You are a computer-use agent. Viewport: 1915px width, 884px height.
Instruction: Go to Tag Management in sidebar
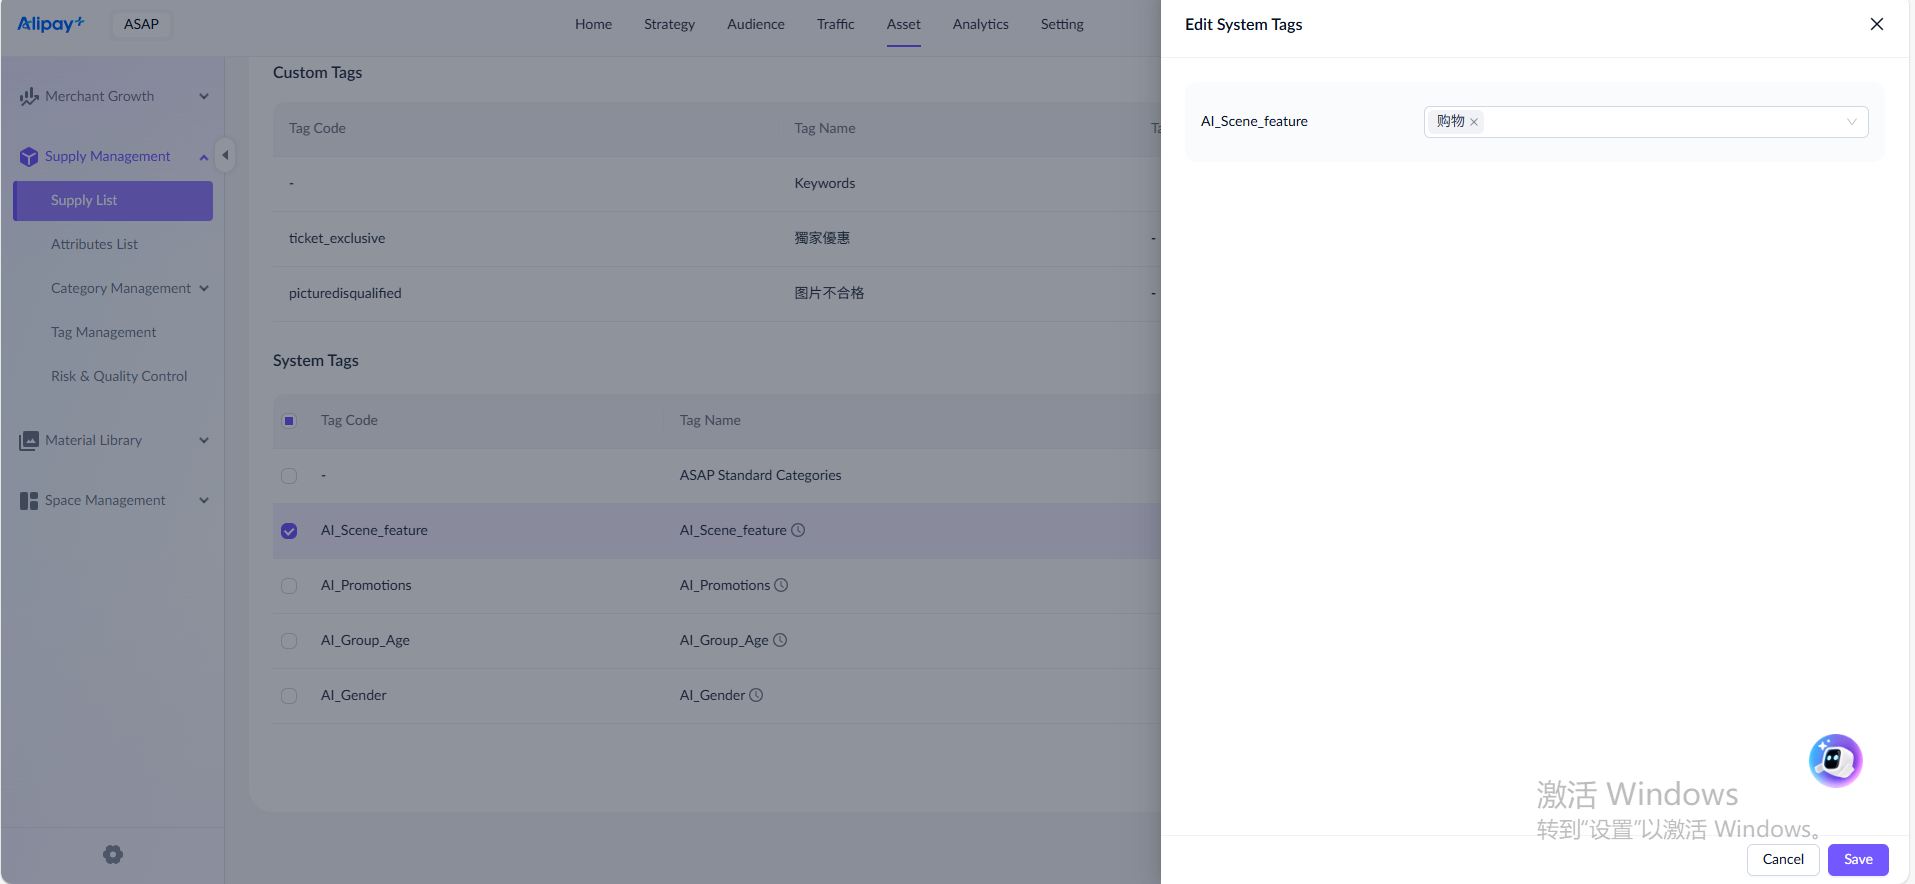point(104,332)
